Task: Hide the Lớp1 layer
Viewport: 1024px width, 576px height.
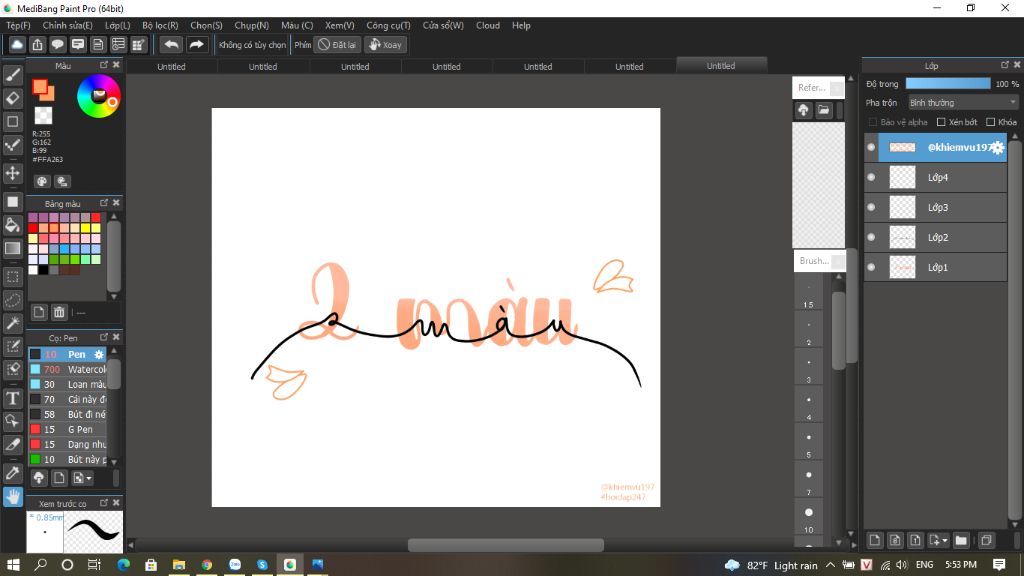Action: [871, 267]
